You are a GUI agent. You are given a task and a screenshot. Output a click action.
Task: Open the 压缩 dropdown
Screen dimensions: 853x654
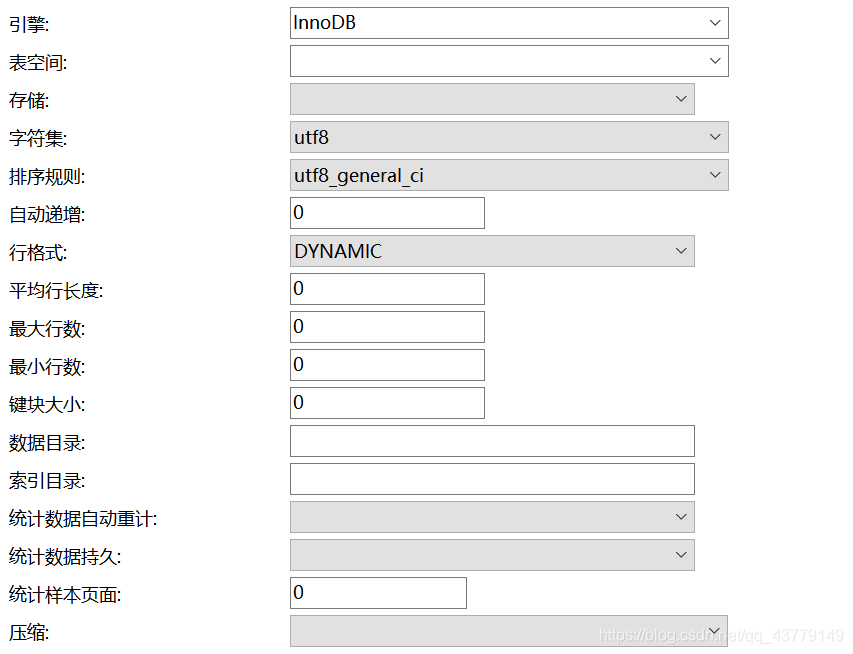(490, 631)
